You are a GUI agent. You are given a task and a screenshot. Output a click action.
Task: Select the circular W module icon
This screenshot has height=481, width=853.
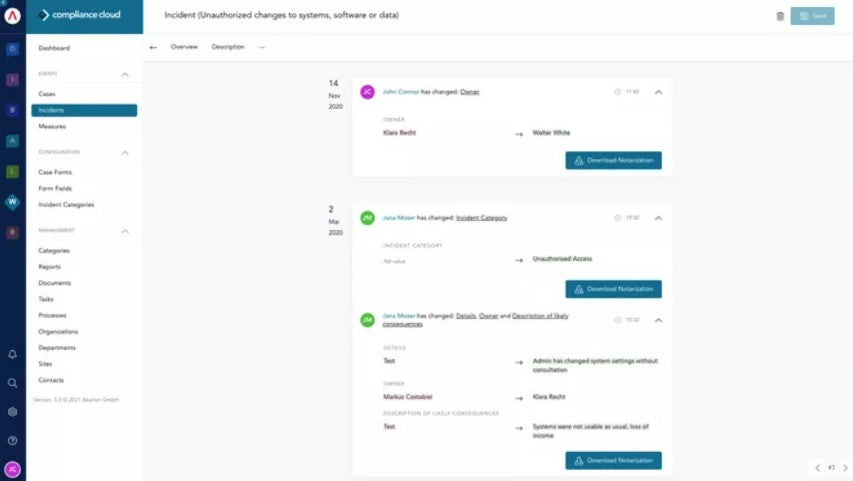(12, 202)
